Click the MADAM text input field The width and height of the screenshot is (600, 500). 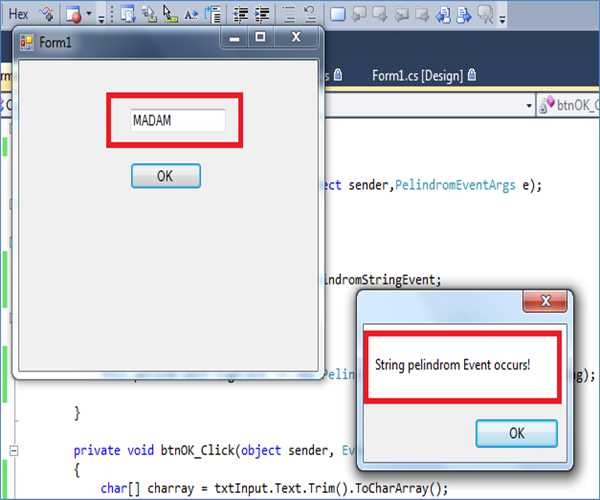(x=177, y=120)
